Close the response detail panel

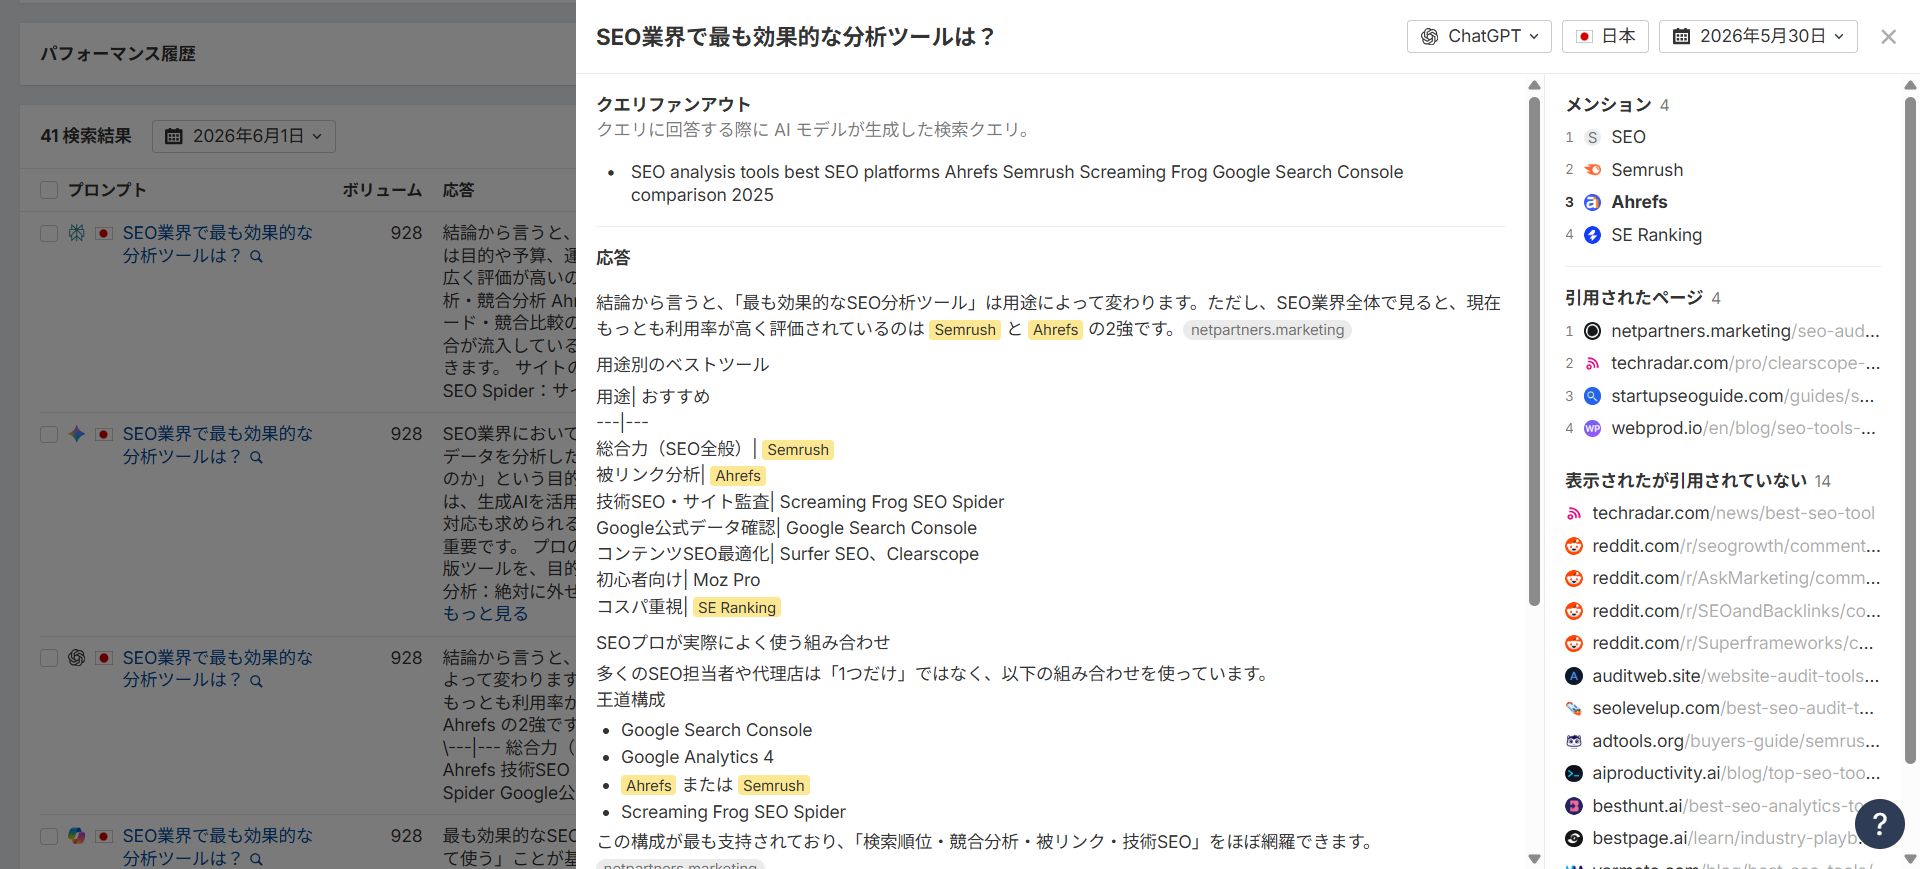coord(1888,37)
